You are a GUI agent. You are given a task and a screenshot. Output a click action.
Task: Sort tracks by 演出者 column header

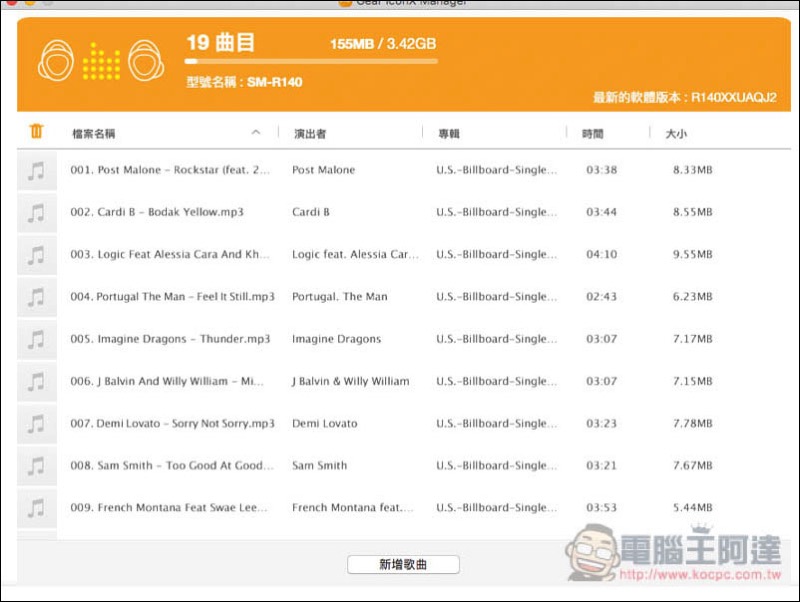click(x=311, y=133)
